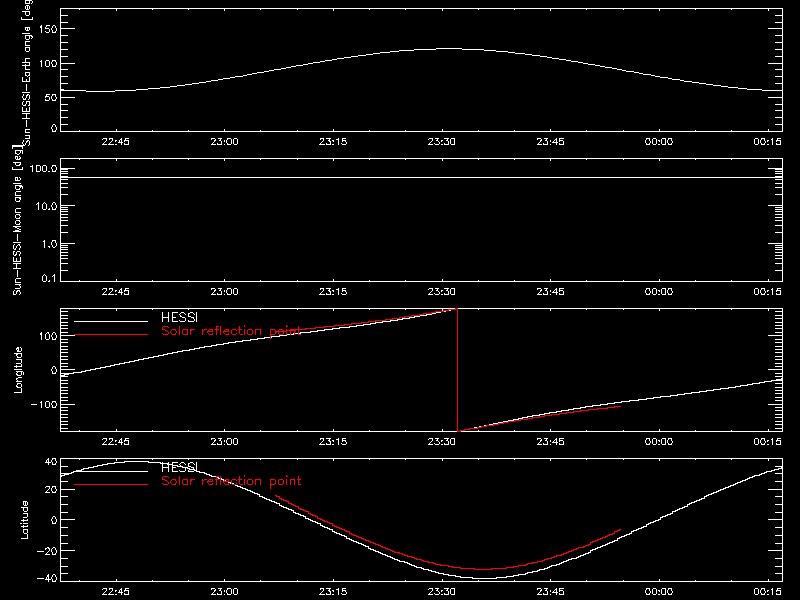Click red legend line in Latitude plot

click(x=111, y=484)
